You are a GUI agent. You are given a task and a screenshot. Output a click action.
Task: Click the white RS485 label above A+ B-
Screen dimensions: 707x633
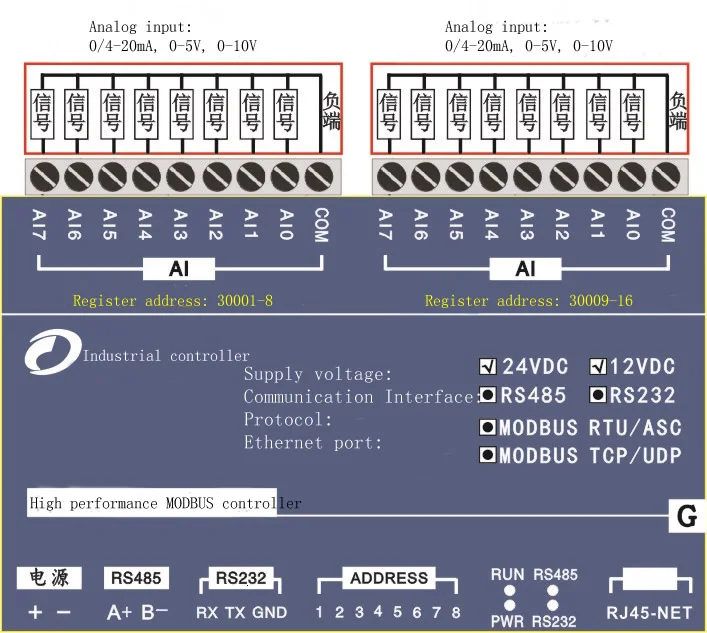(x=136, y=578)
